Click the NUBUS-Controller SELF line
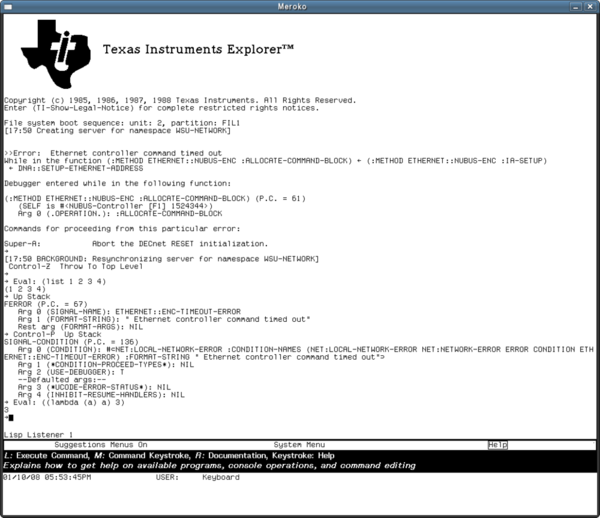This screenshot has height=518, width=600. click(115, 206)
